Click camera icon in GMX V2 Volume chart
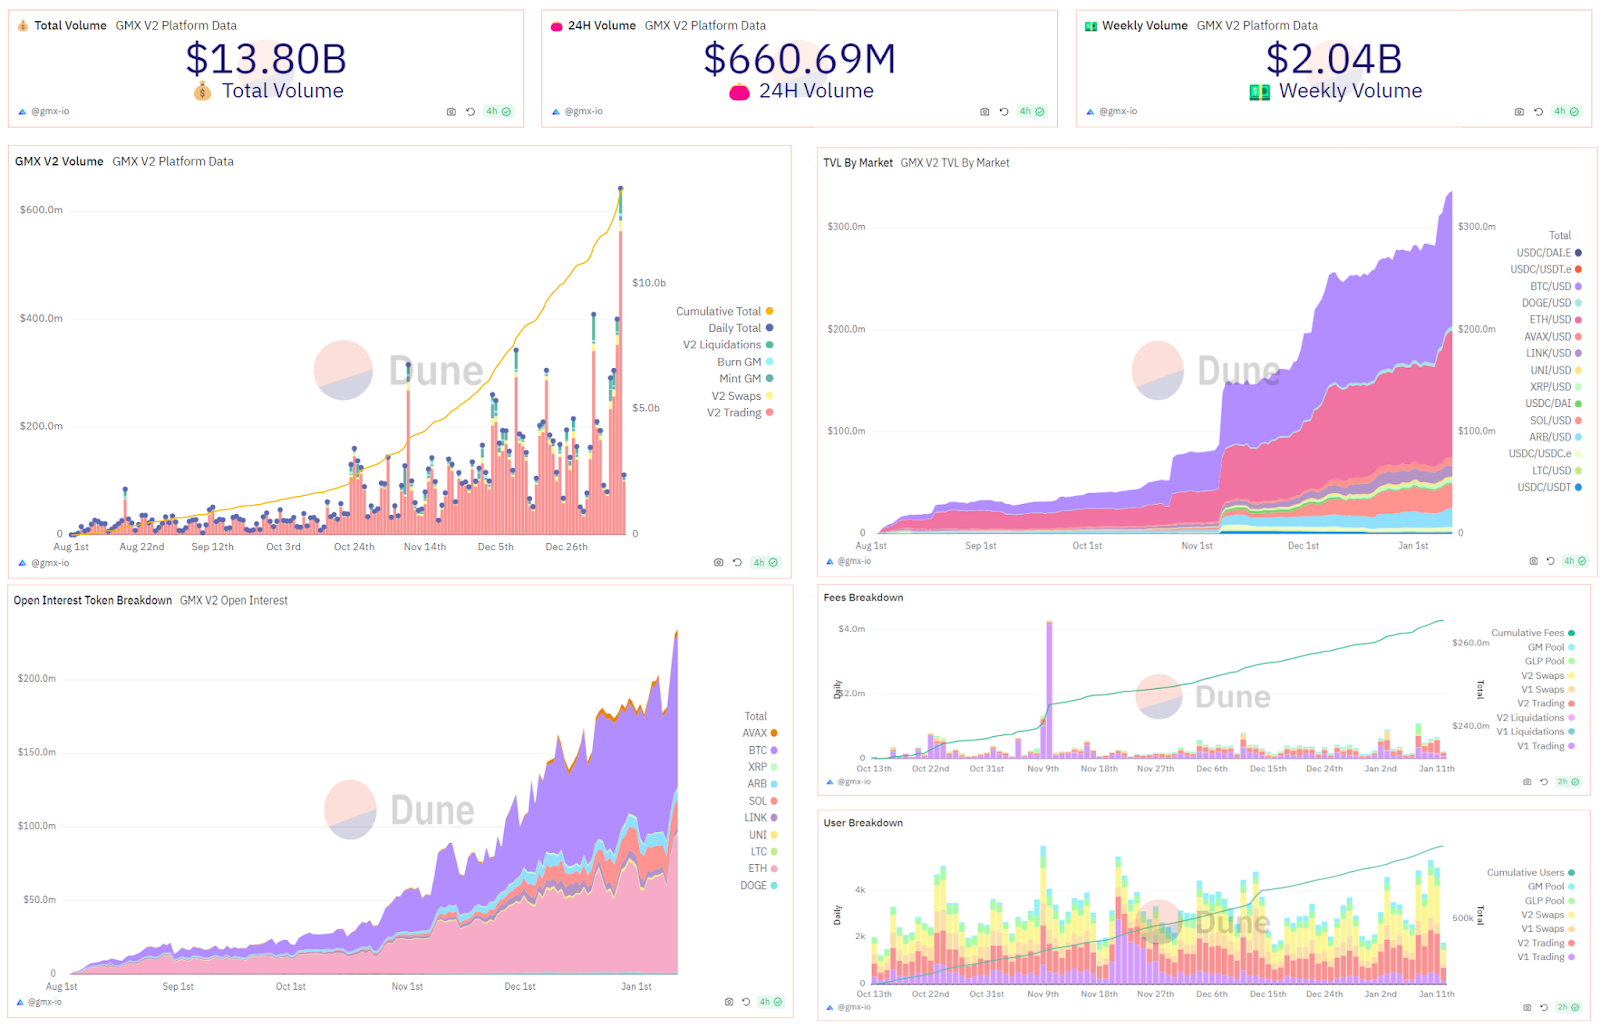 (718, 563)
